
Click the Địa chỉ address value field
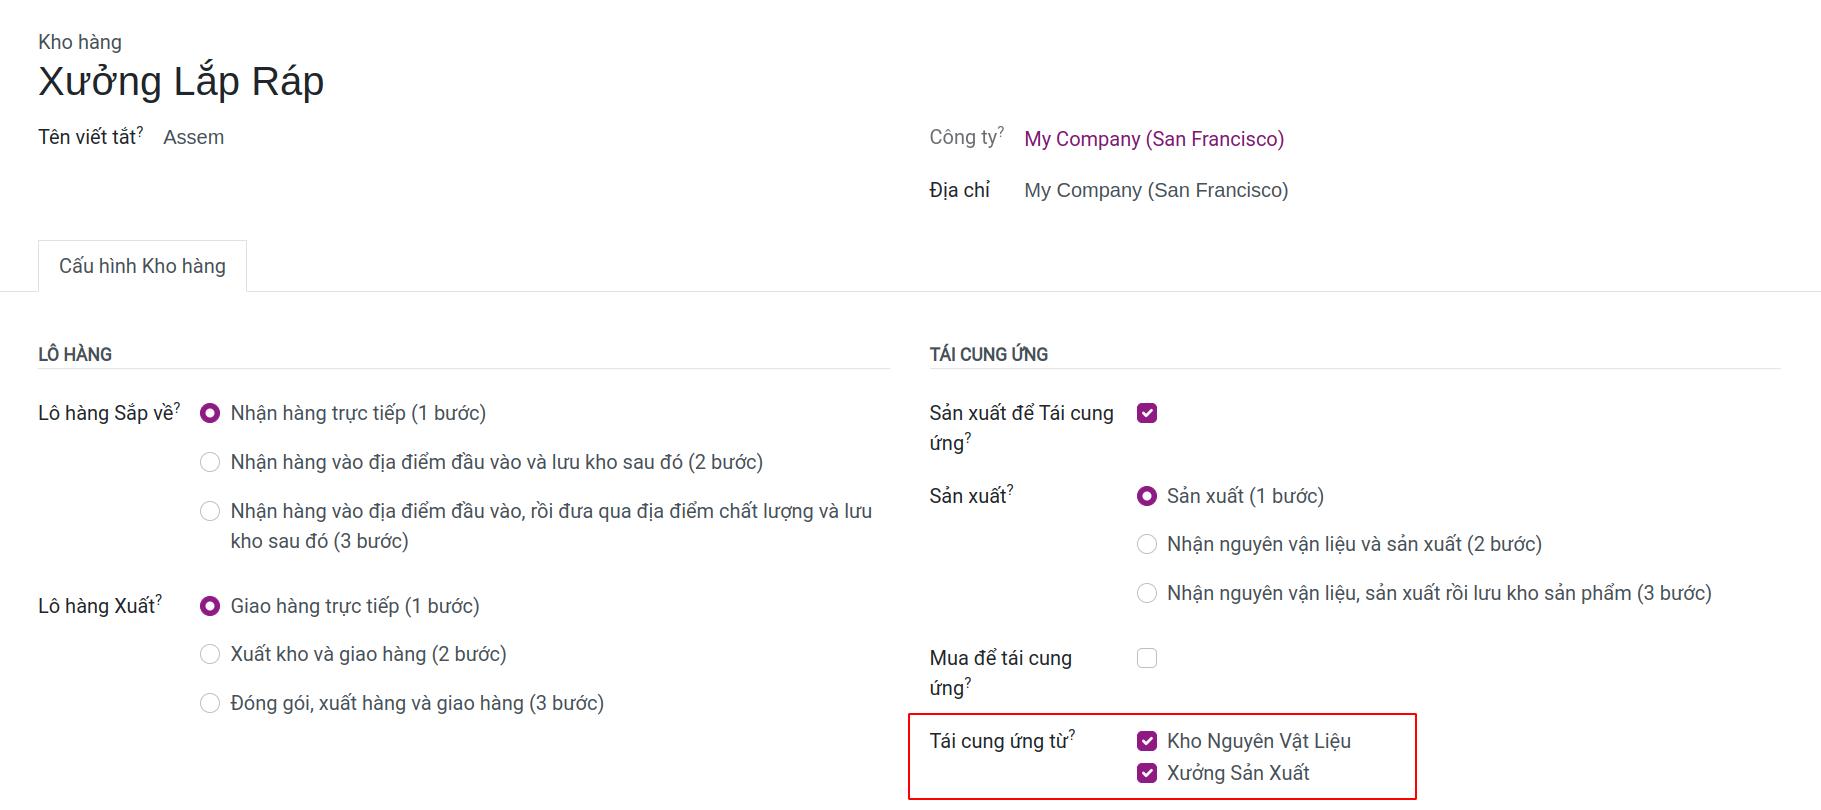point(1156,190)
